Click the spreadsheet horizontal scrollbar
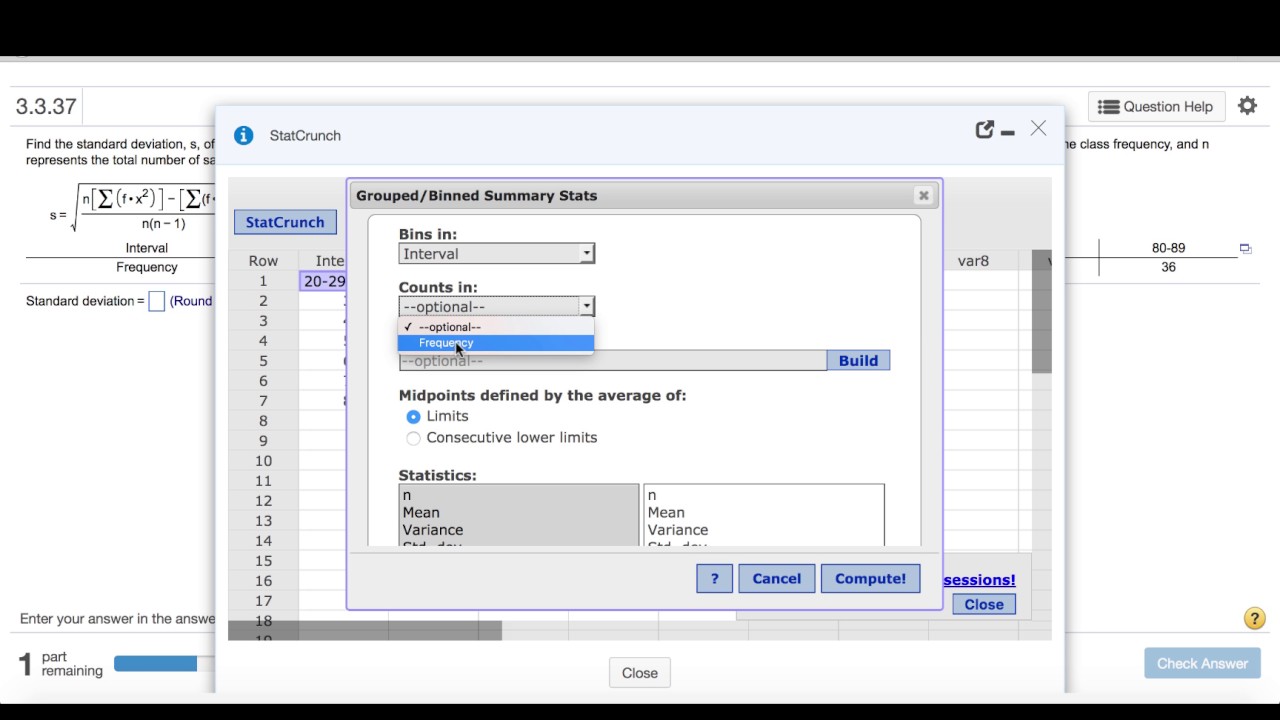Image resolution: width=1280 pixels, height=720 pixels. point(365,630)
